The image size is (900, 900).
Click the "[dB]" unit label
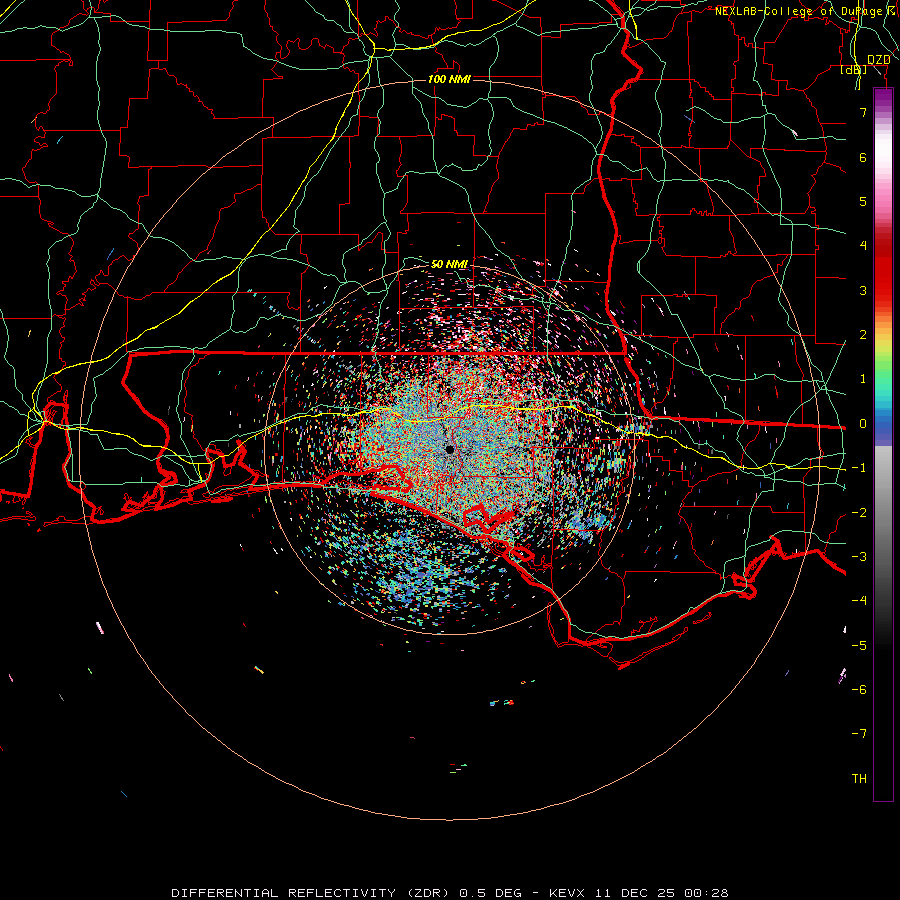tap(854, 69)
